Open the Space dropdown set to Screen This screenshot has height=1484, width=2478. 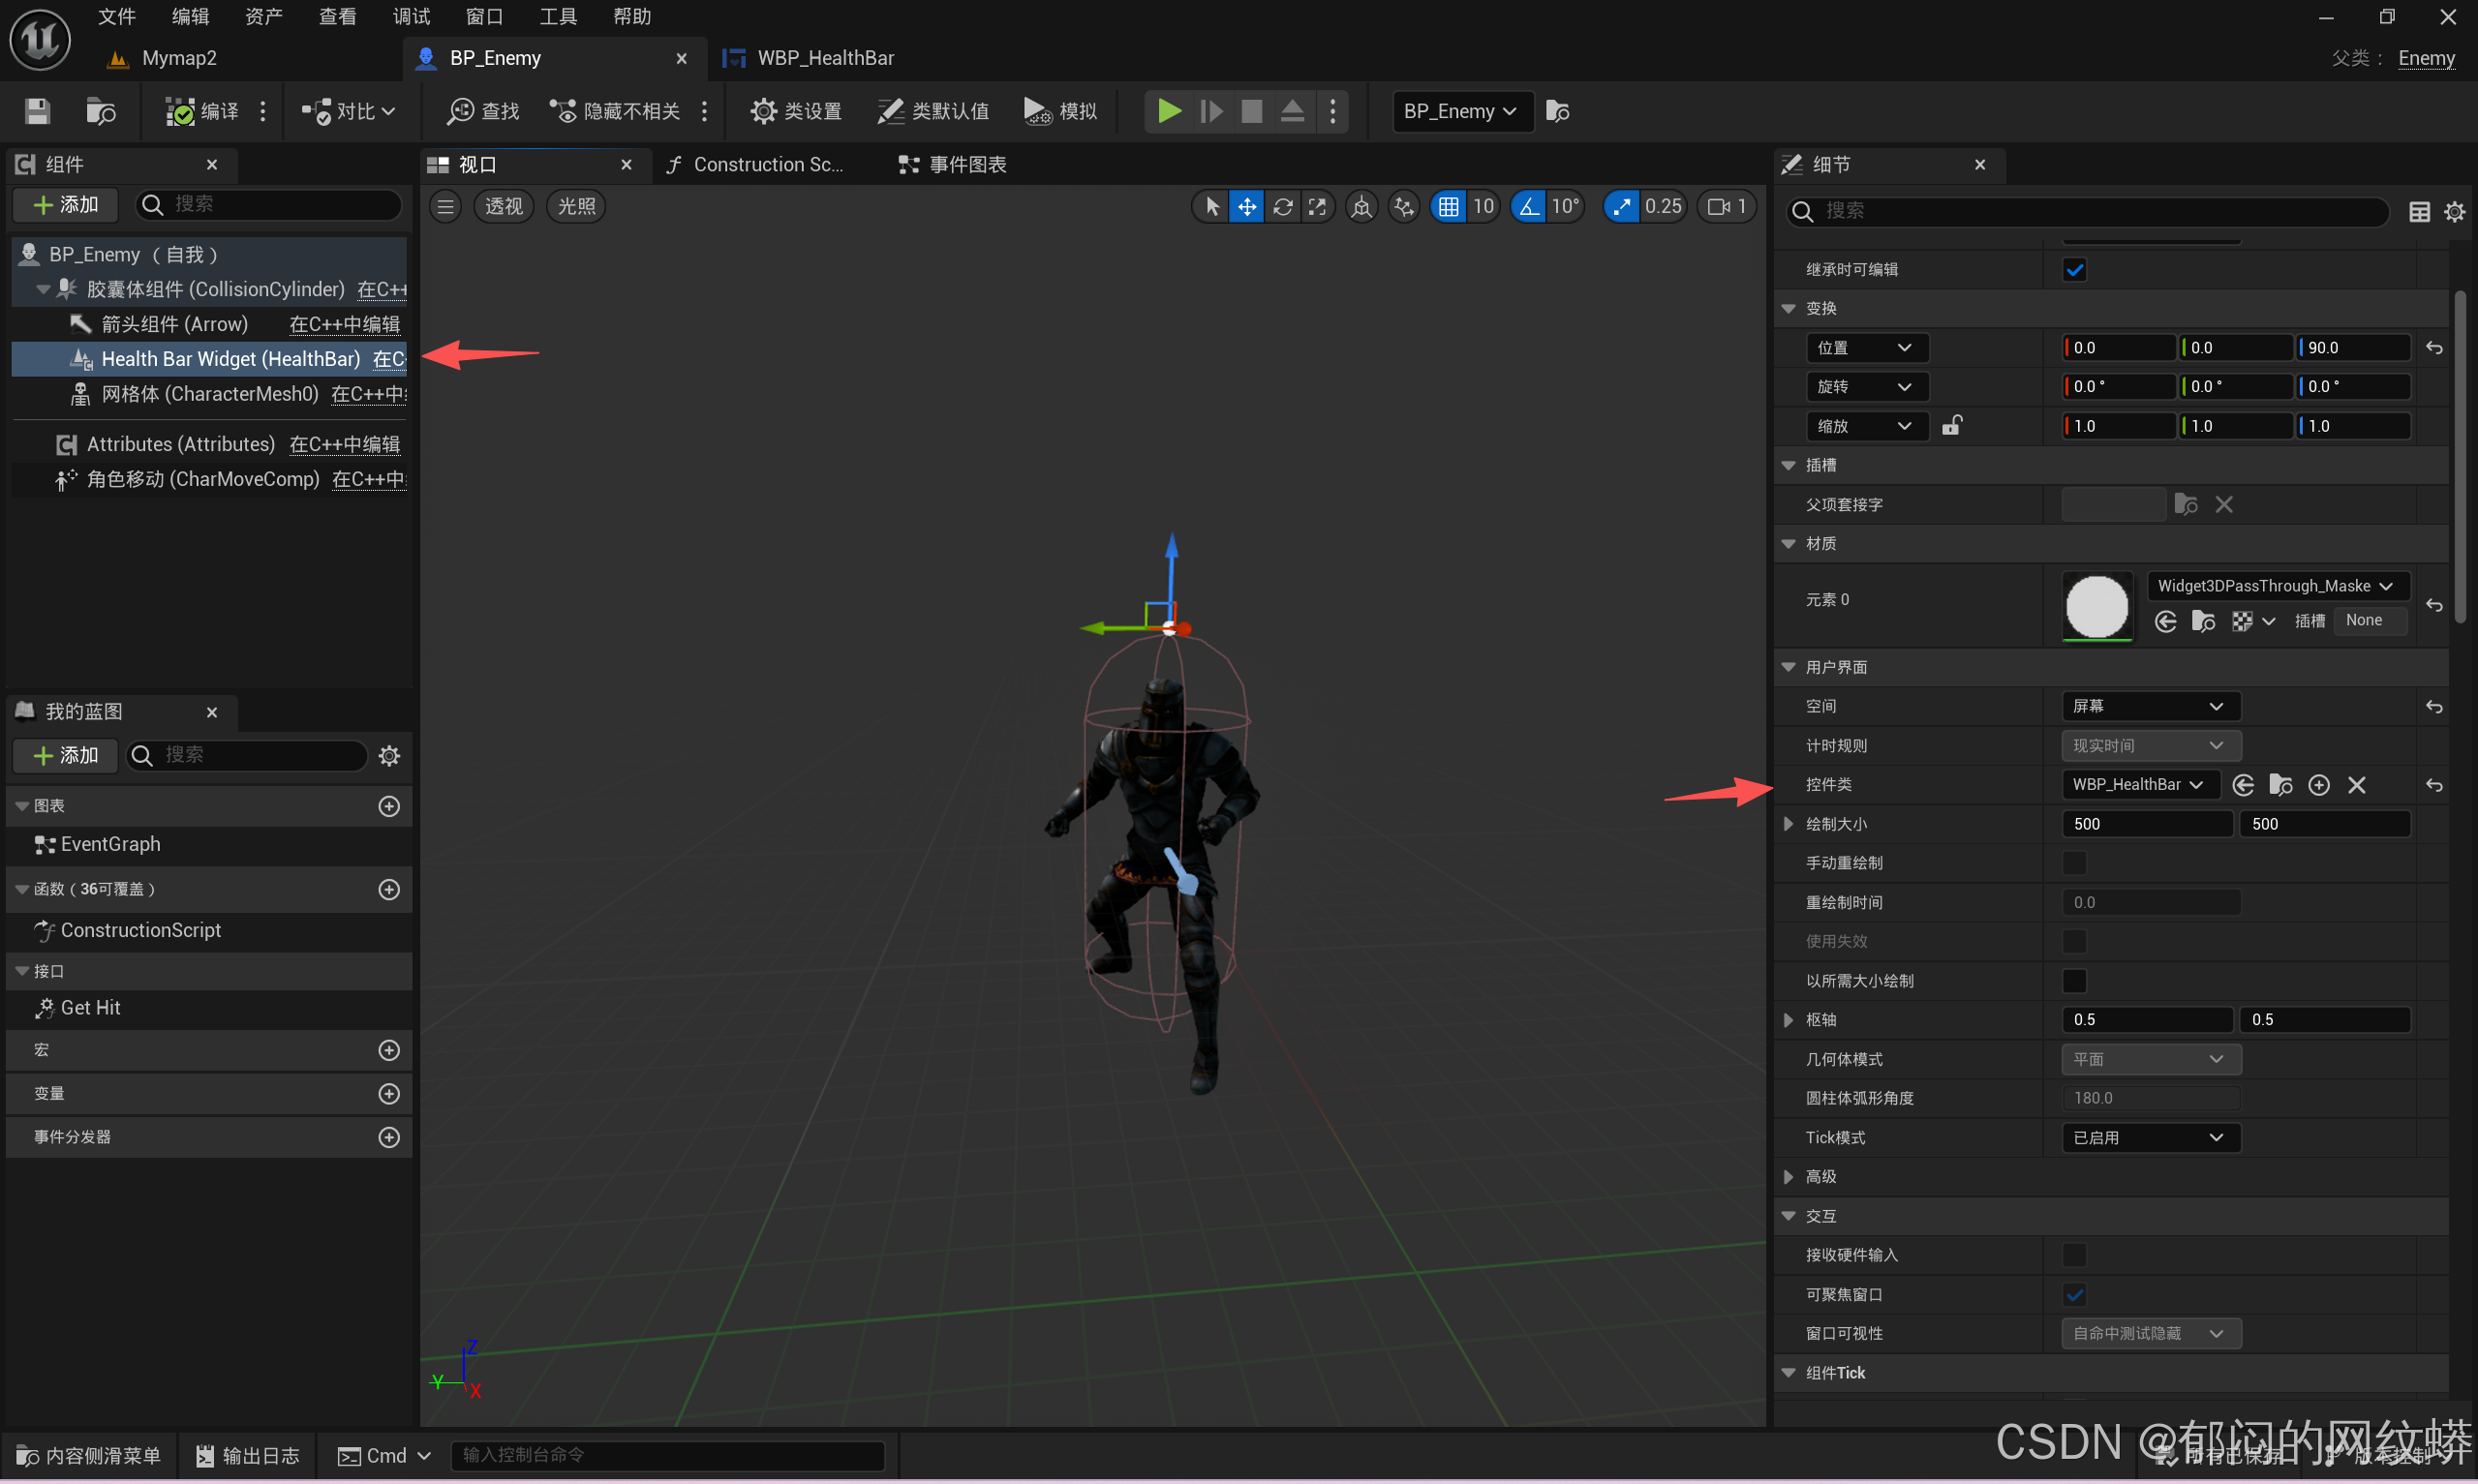2149,706
